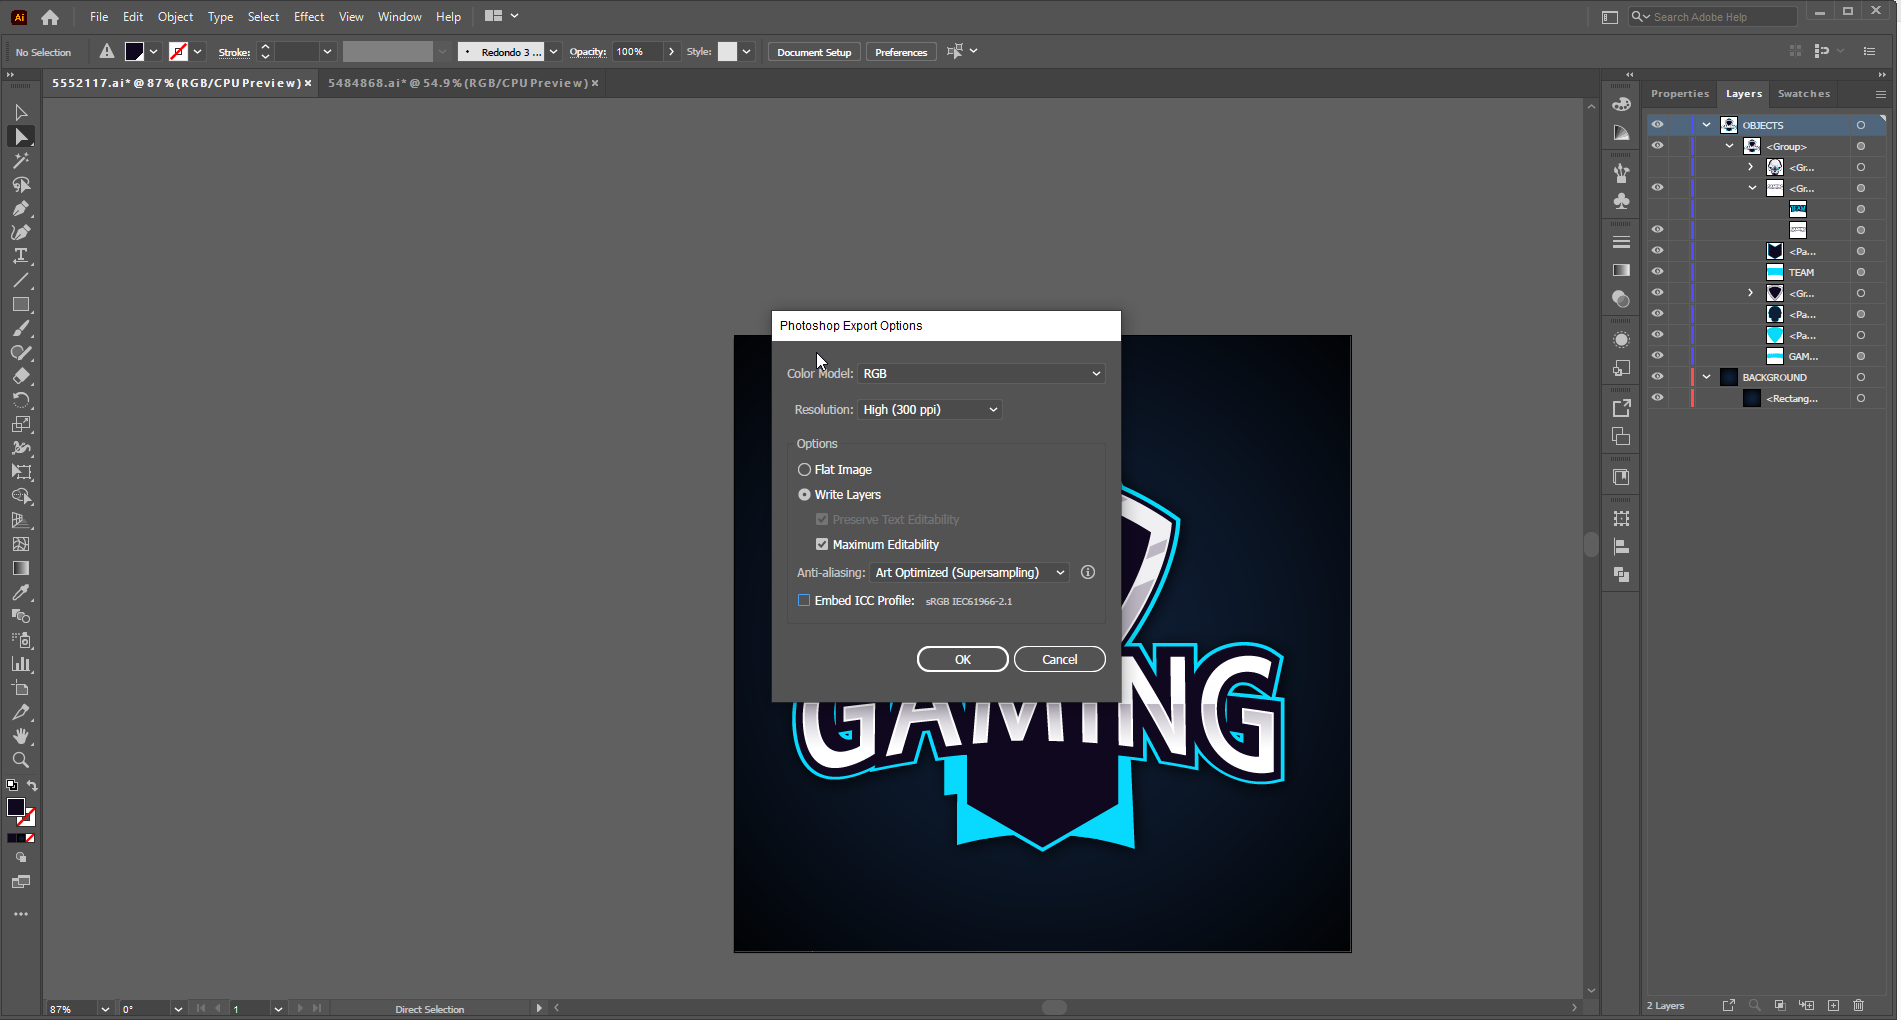Select the Lasso tool
This screenshot has width=1901, height=1020.
coord(21,185)
